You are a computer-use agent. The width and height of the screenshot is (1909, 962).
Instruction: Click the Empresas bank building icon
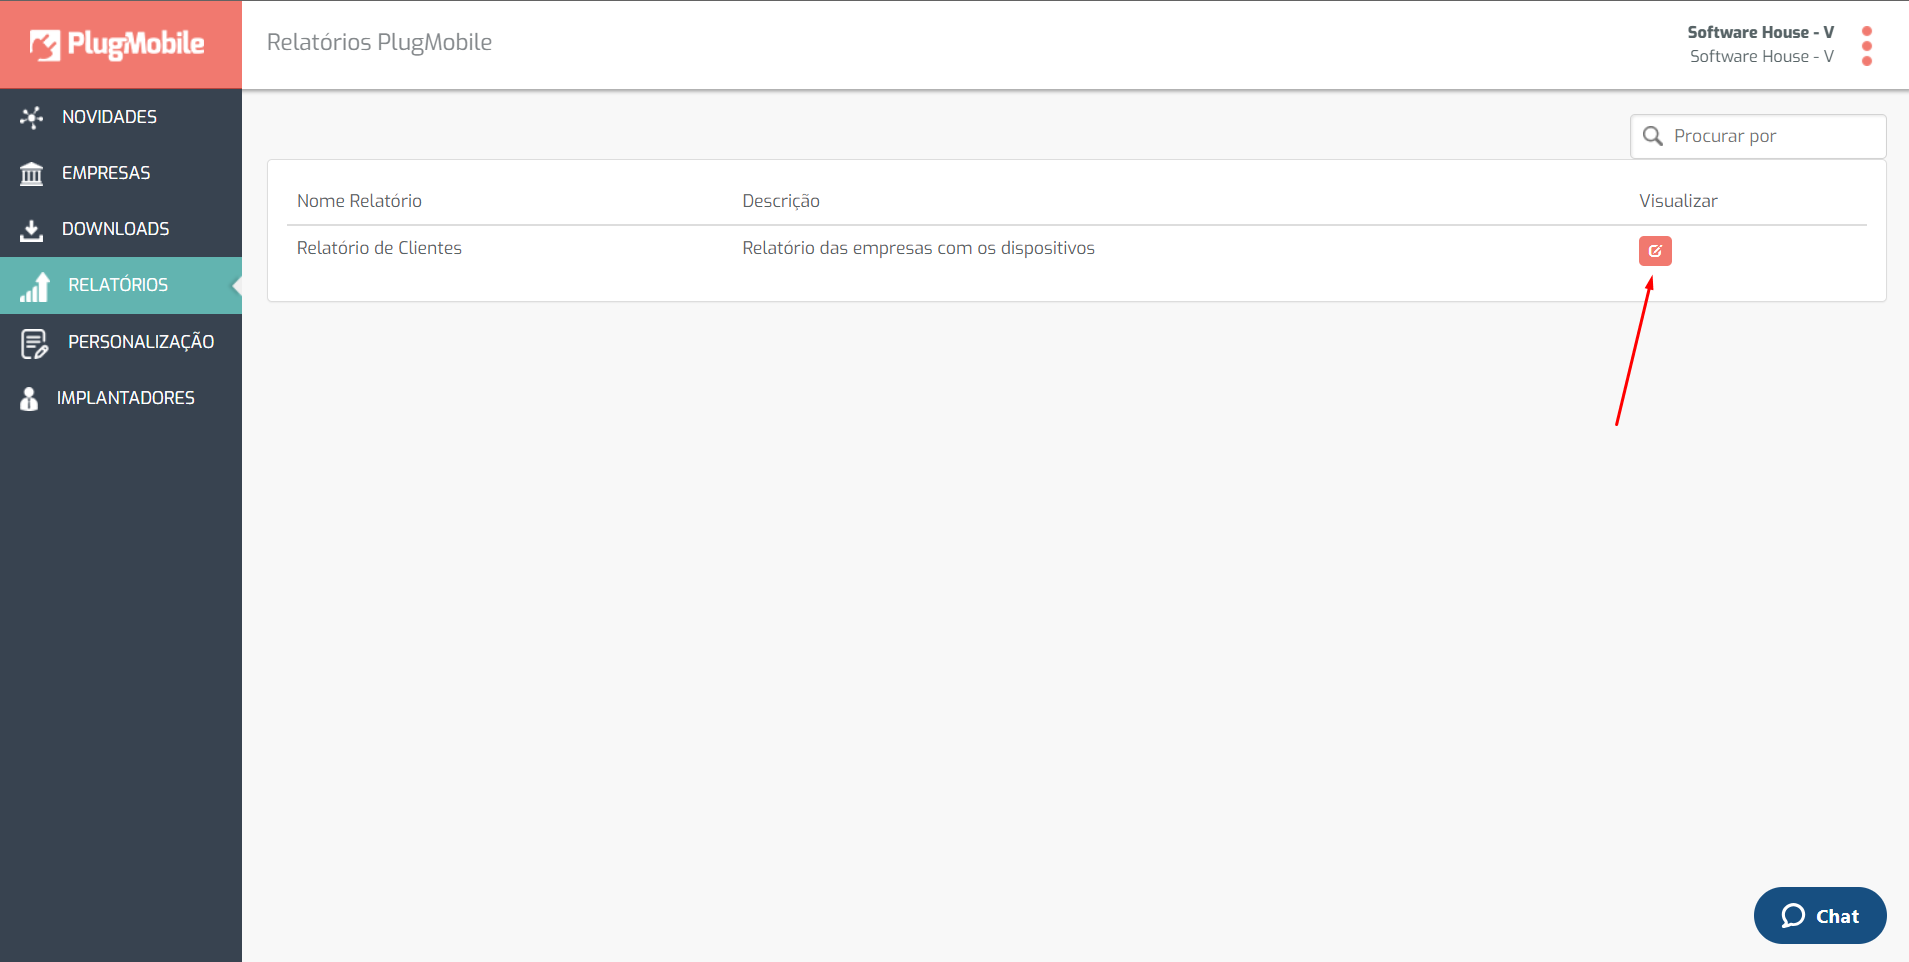coord(31,174)
